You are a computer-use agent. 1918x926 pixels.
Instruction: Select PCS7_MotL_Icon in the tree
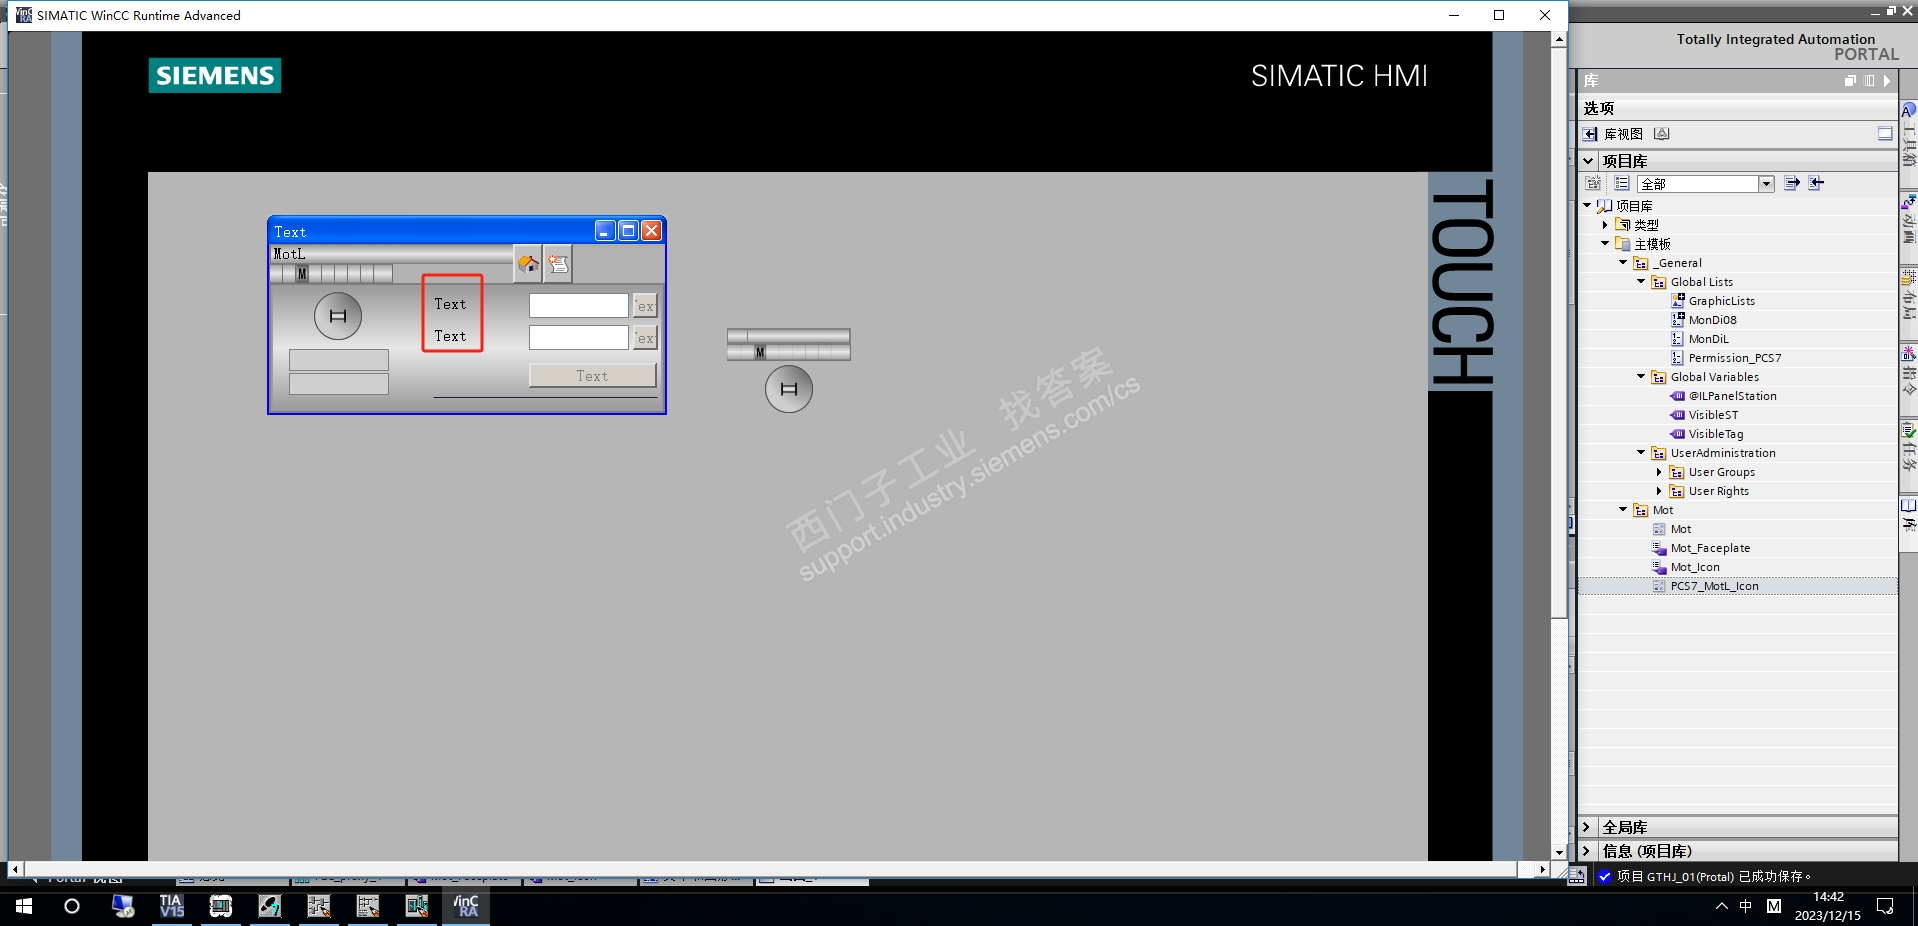(x=1714, y=586)
